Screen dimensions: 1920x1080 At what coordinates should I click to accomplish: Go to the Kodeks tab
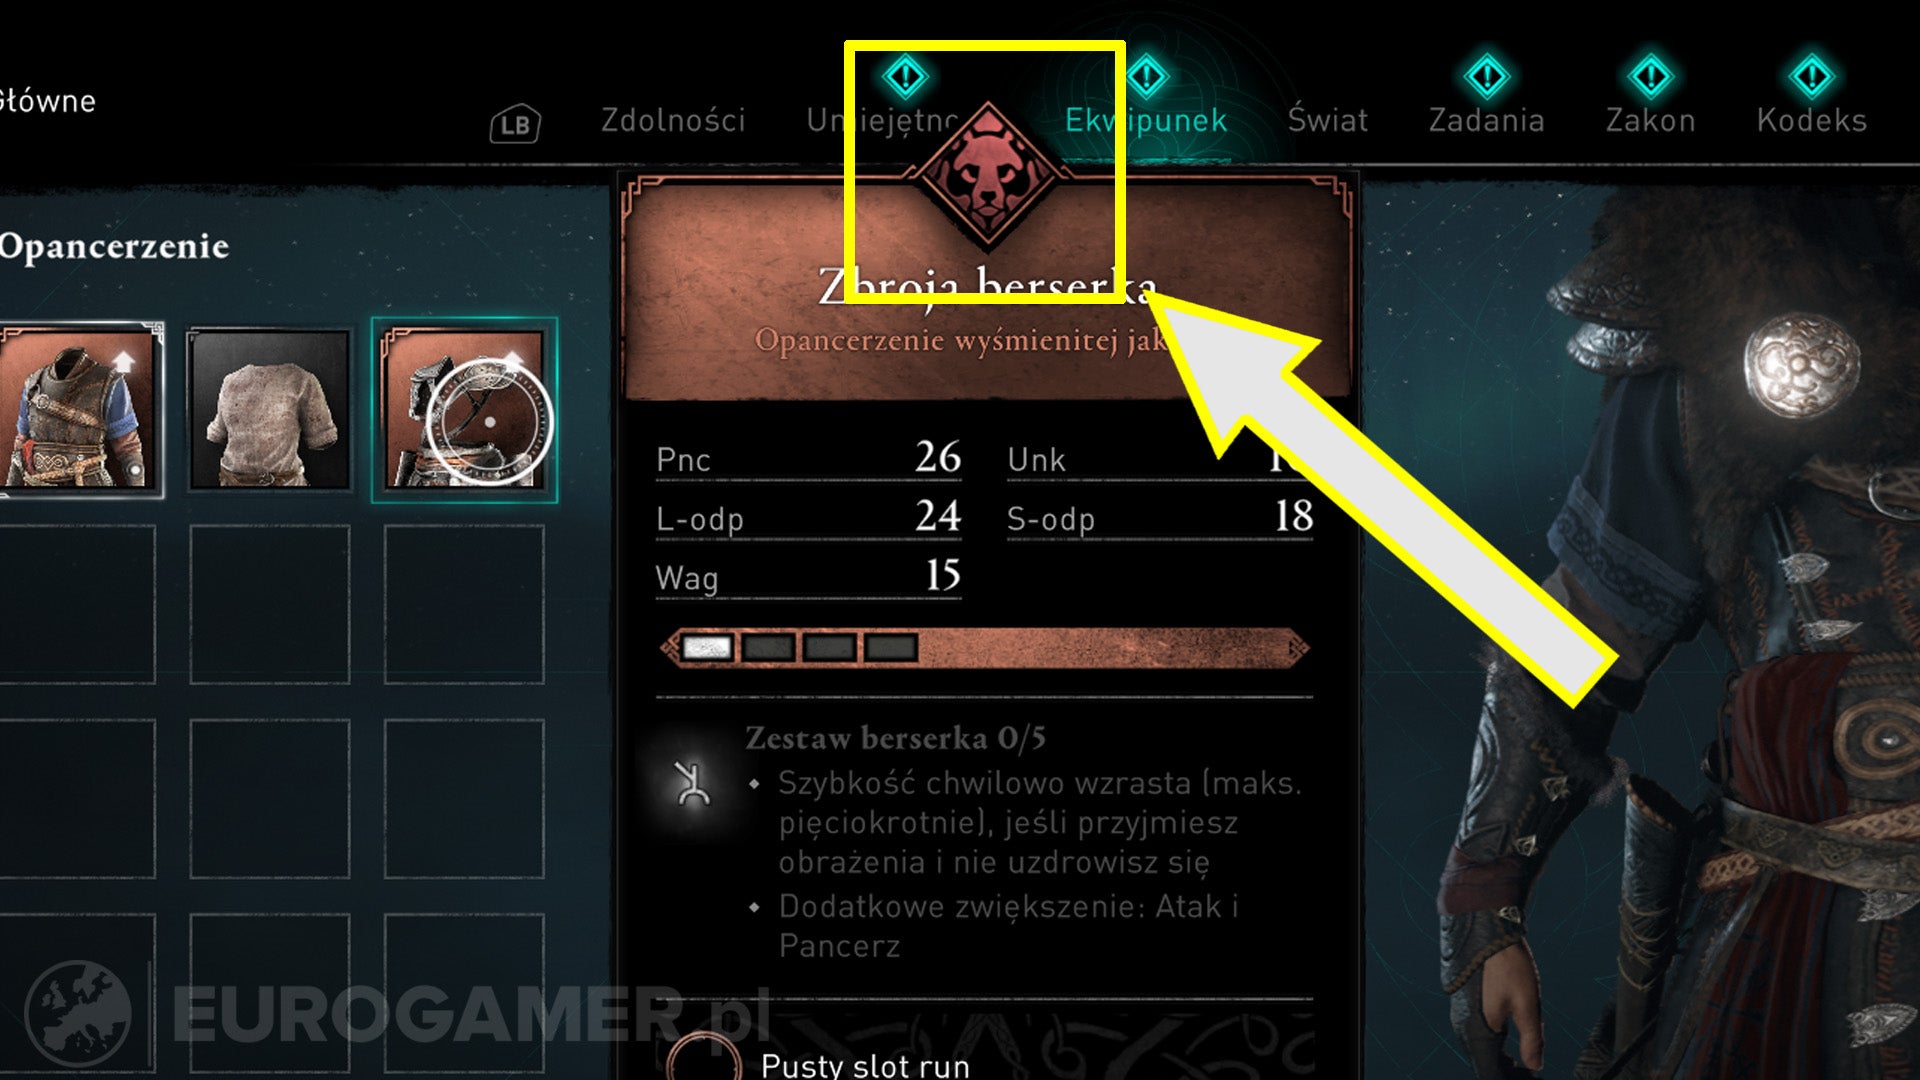pyautogui.click(x=1811, y=121)
